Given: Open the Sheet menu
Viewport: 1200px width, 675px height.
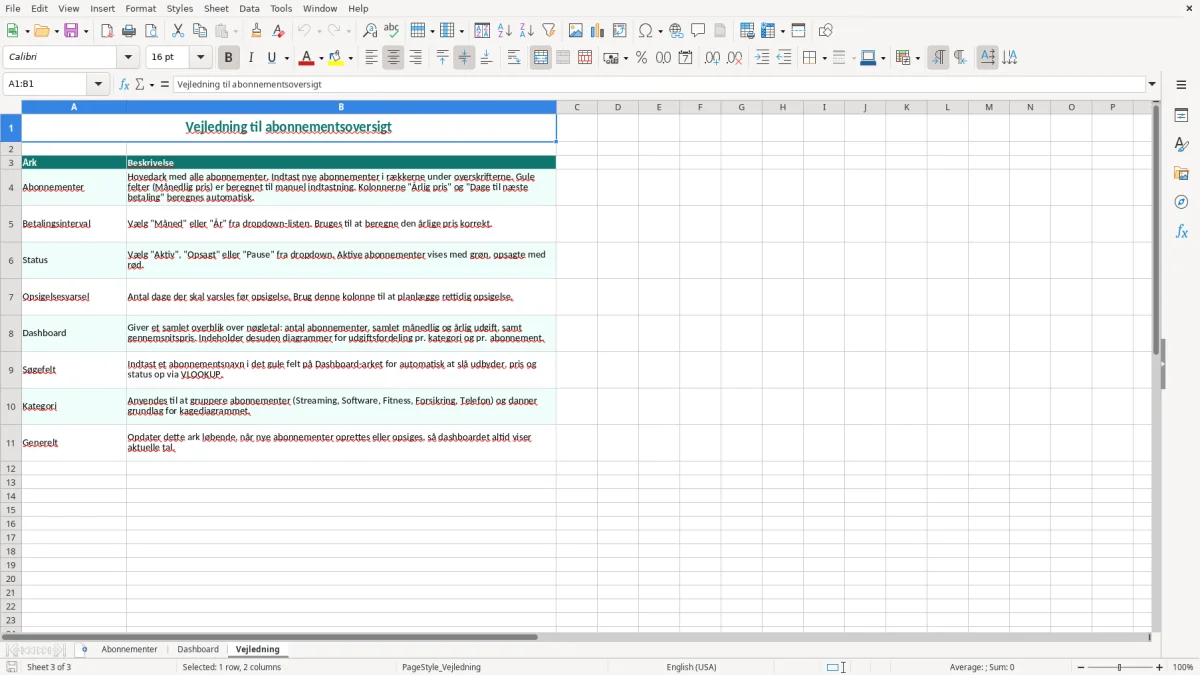Looking at the screenshot, I should point(216,8).
